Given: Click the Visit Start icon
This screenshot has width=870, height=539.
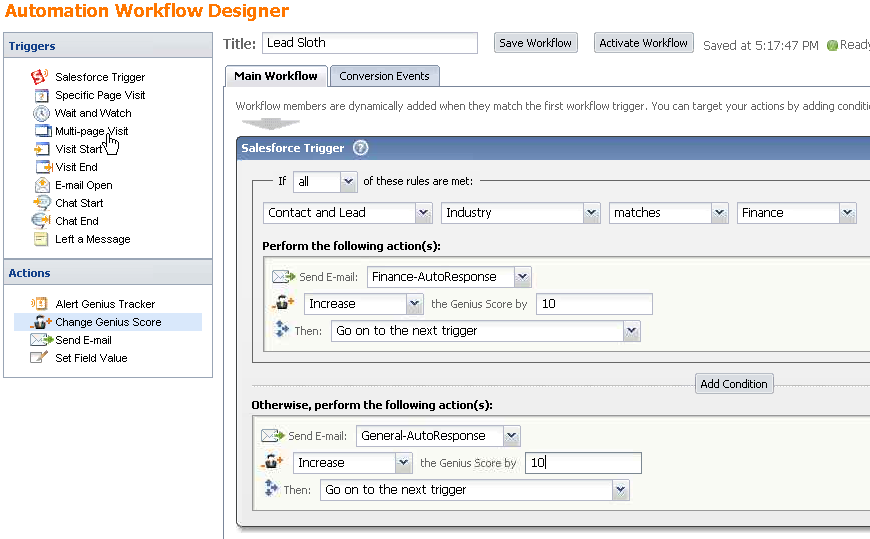Looking at the screenshot, I should tap(41, 149).
